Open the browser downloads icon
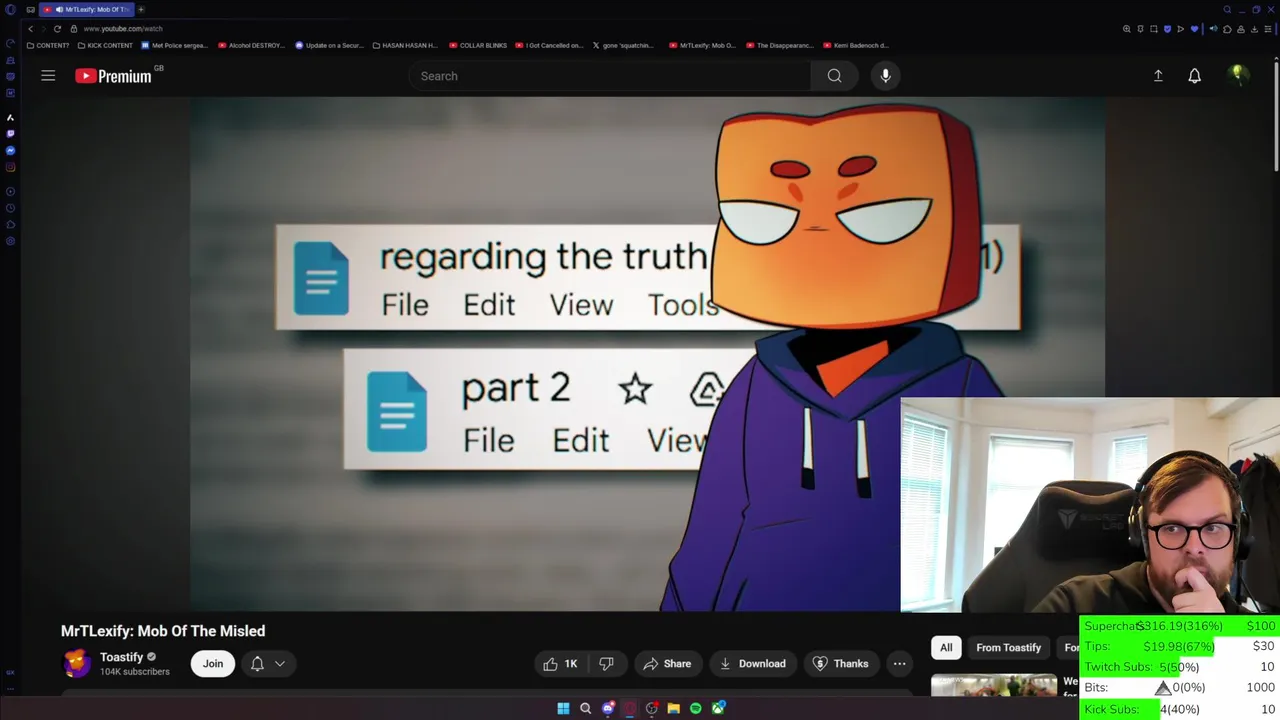The height and width of the screenshot is (720, 1280). 1254,29
